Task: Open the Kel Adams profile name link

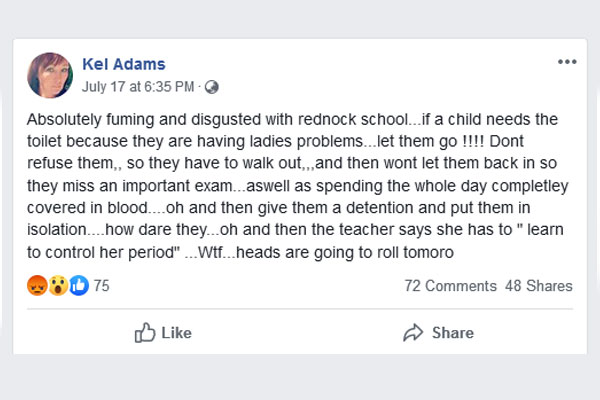Action: pos(125,64)
